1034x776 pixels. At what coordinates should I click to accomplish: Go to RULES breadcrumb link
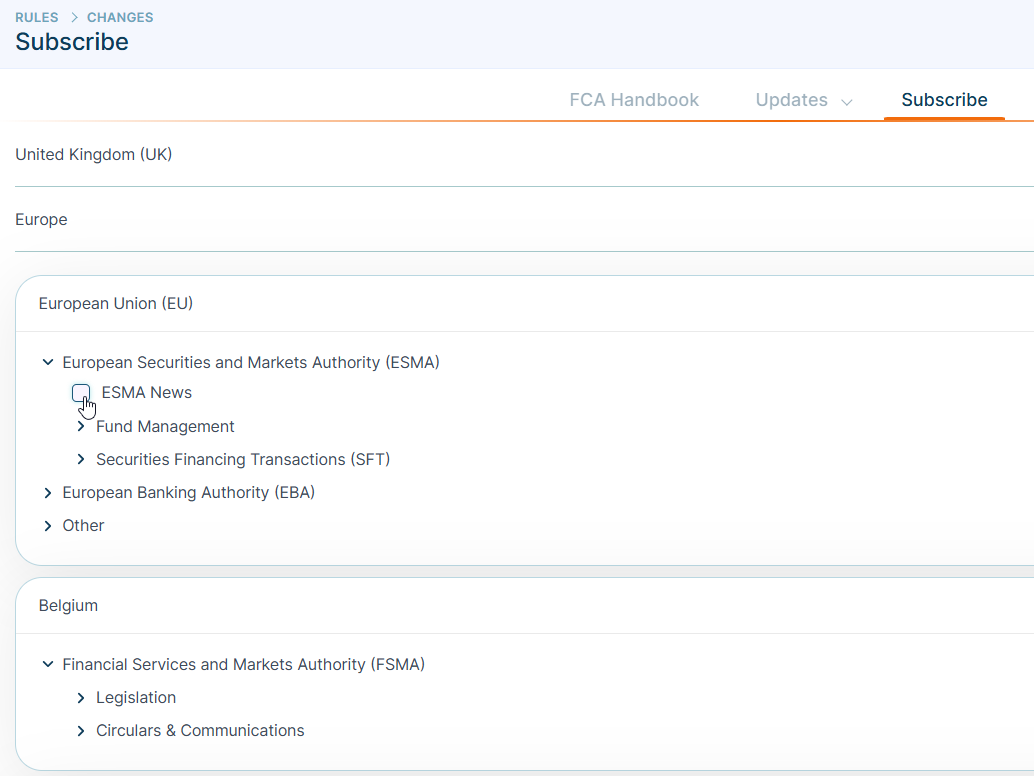pyautogui.click(x=37, y=17)
